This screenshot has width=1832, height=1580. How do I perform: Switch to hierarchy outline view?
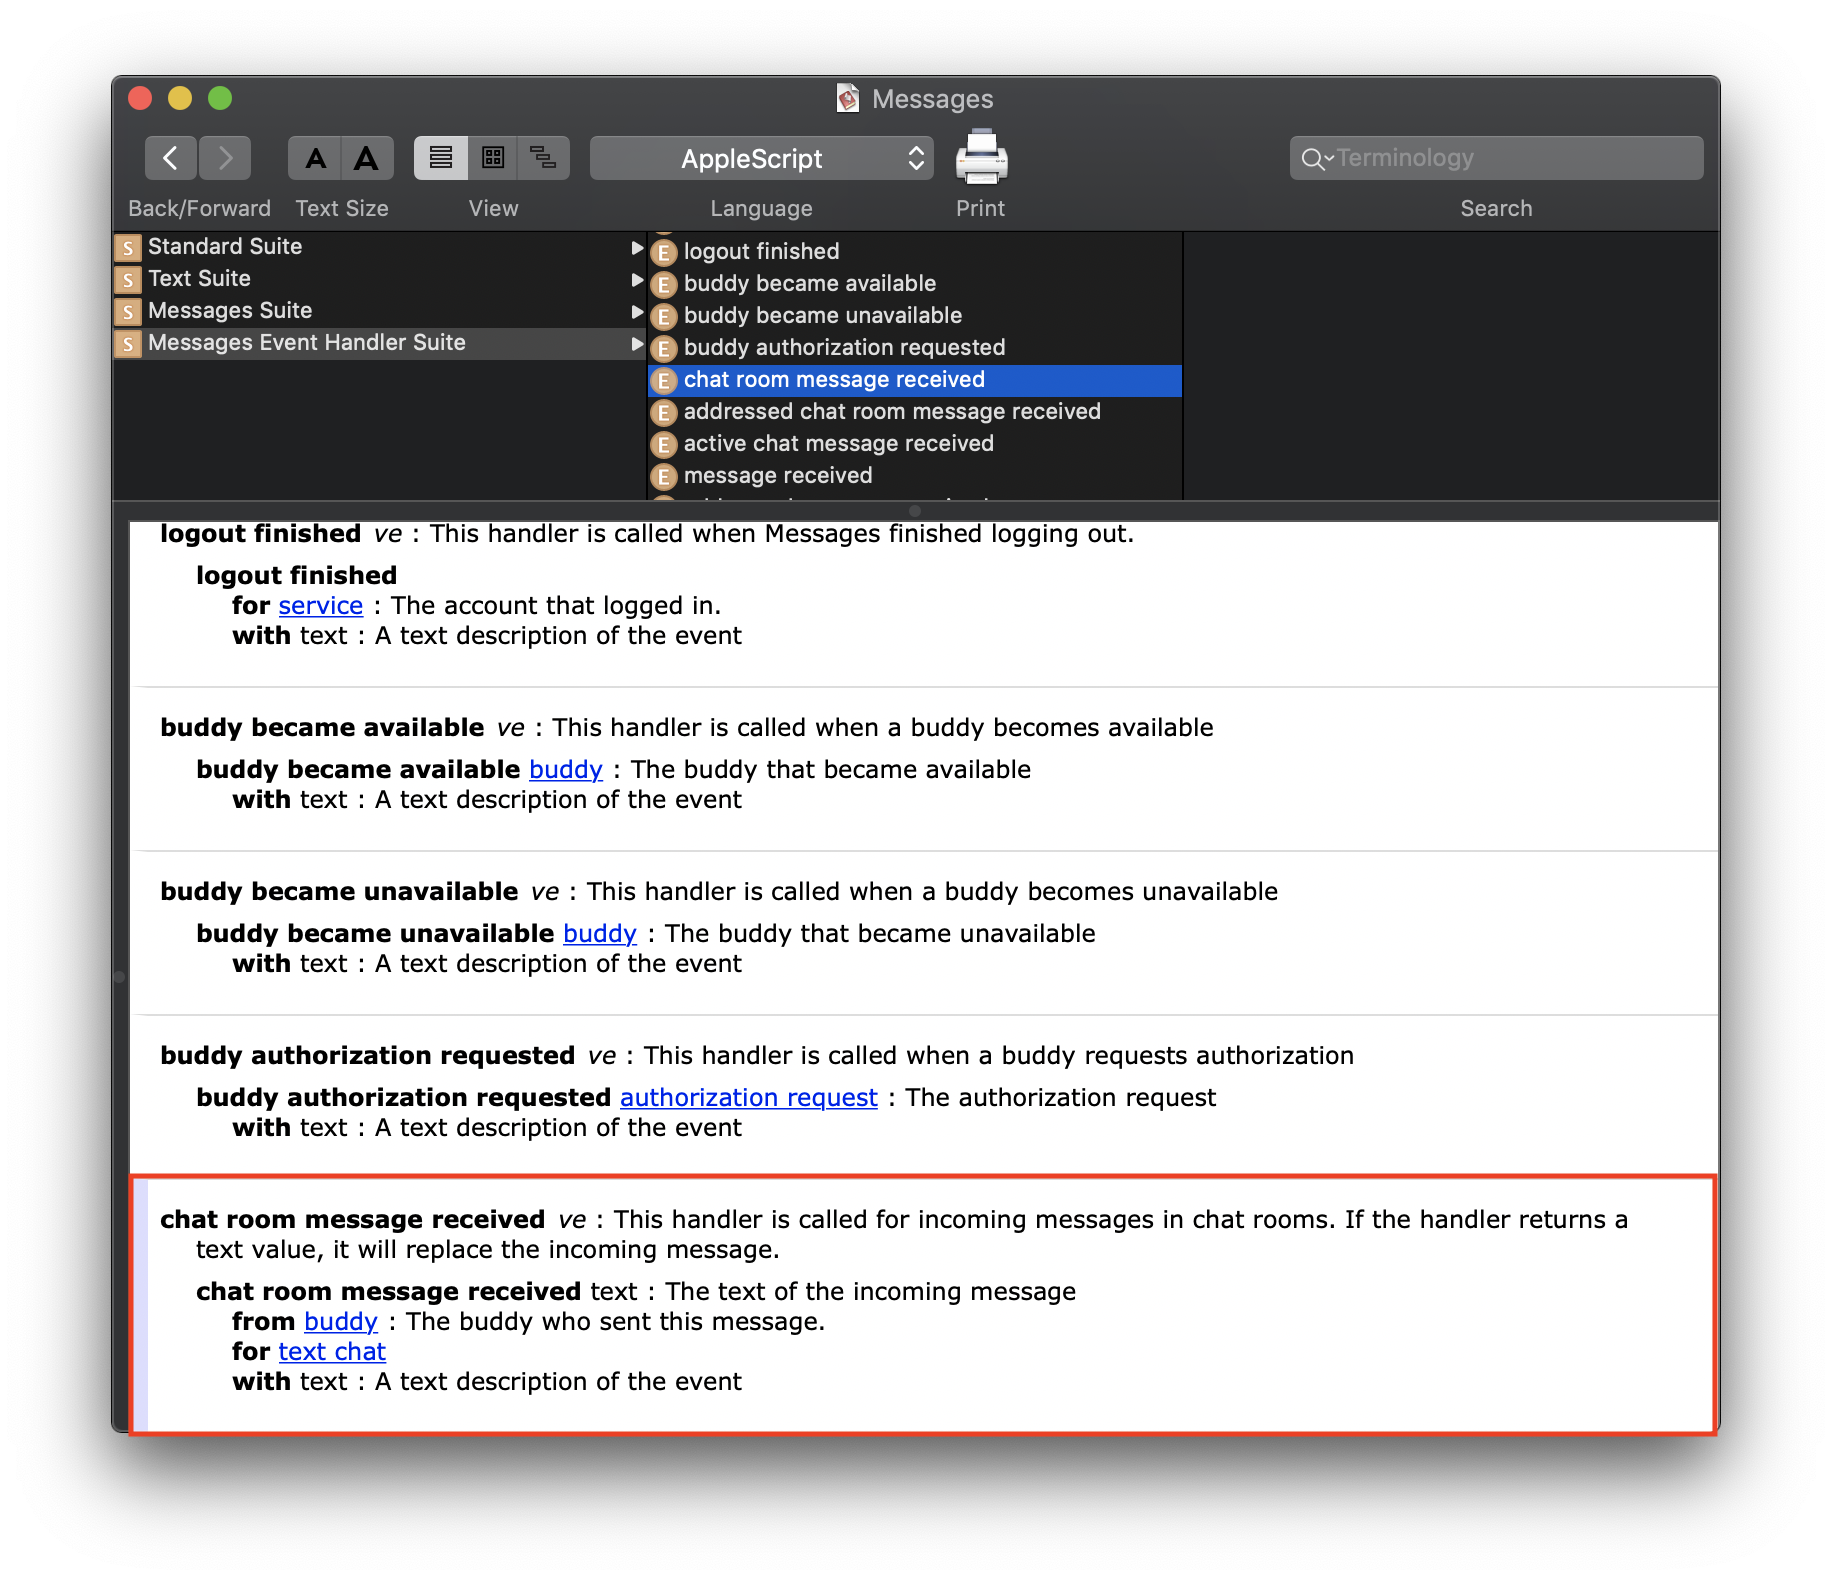click(543, 158)
